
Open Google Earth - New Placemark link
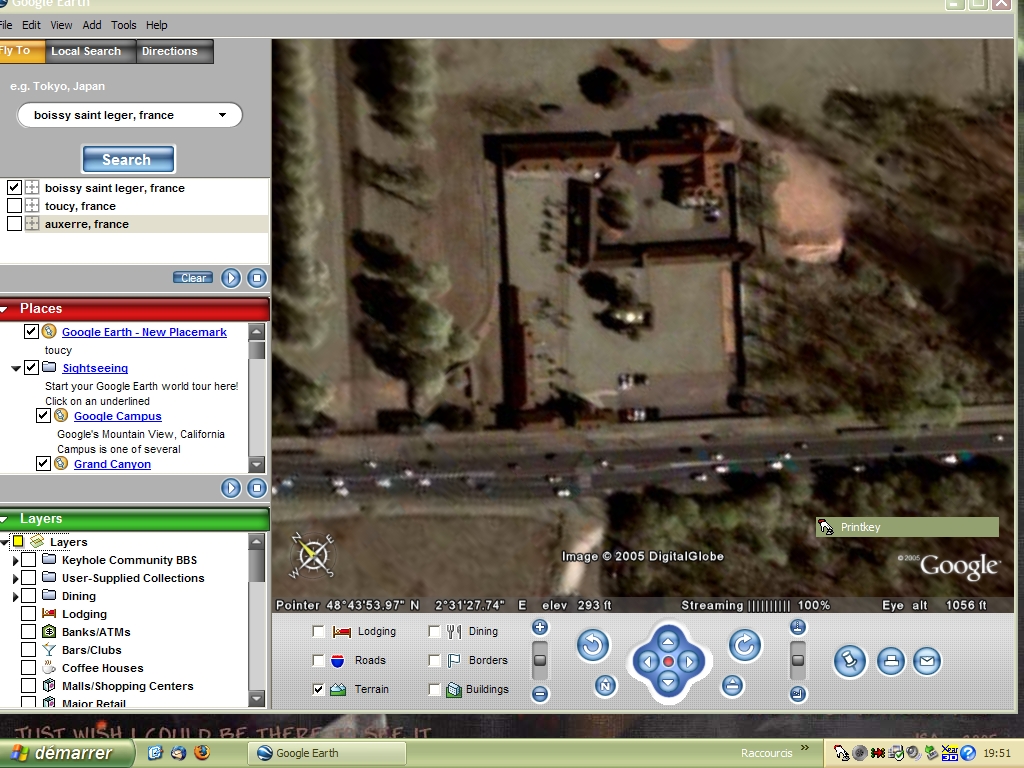coord(144,332)
